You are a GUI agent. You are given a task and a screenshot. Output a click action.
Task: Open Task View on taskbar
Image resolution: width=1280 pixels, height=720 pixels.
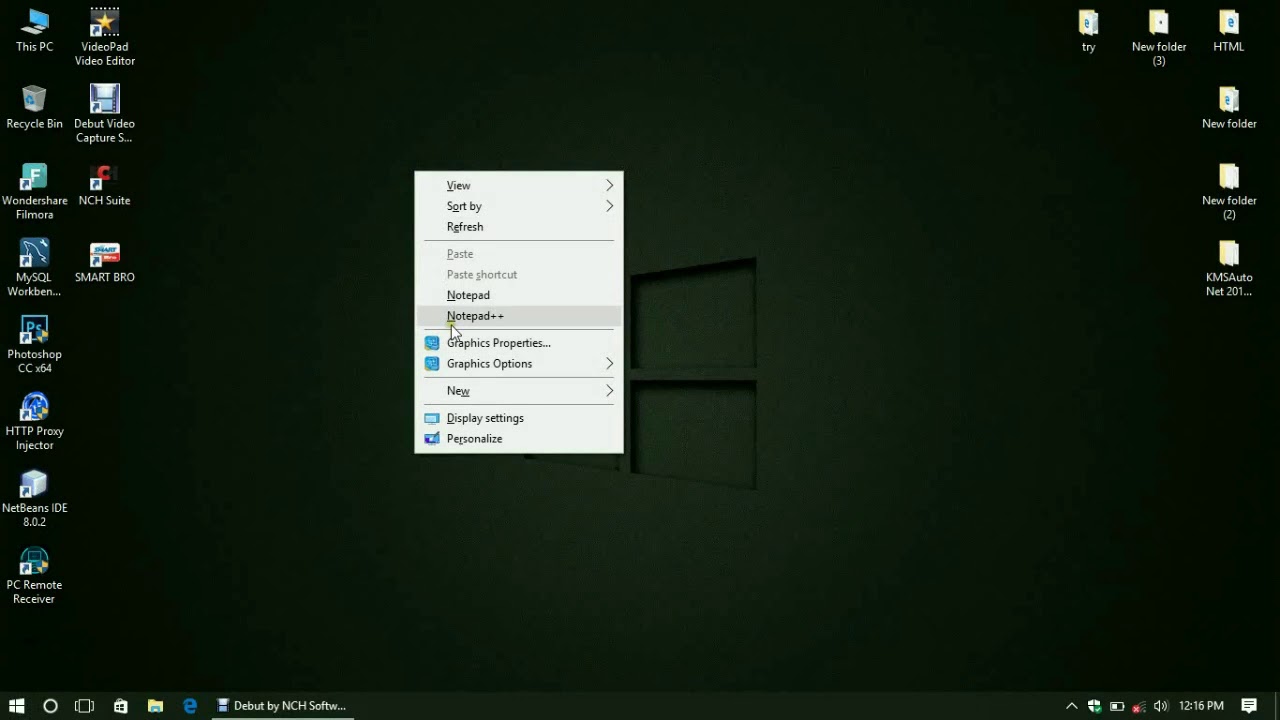click(x=85, y=705)
